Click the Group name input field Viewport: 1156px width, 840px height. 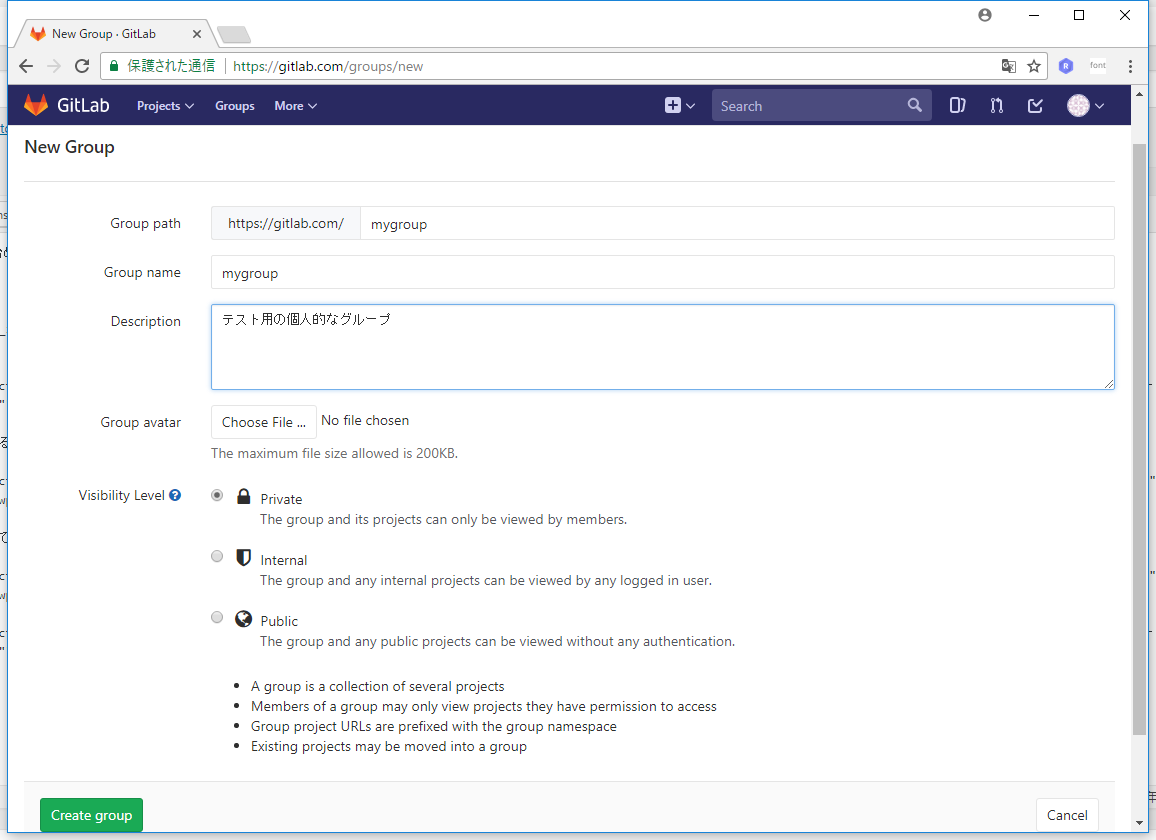click(662, 272)
